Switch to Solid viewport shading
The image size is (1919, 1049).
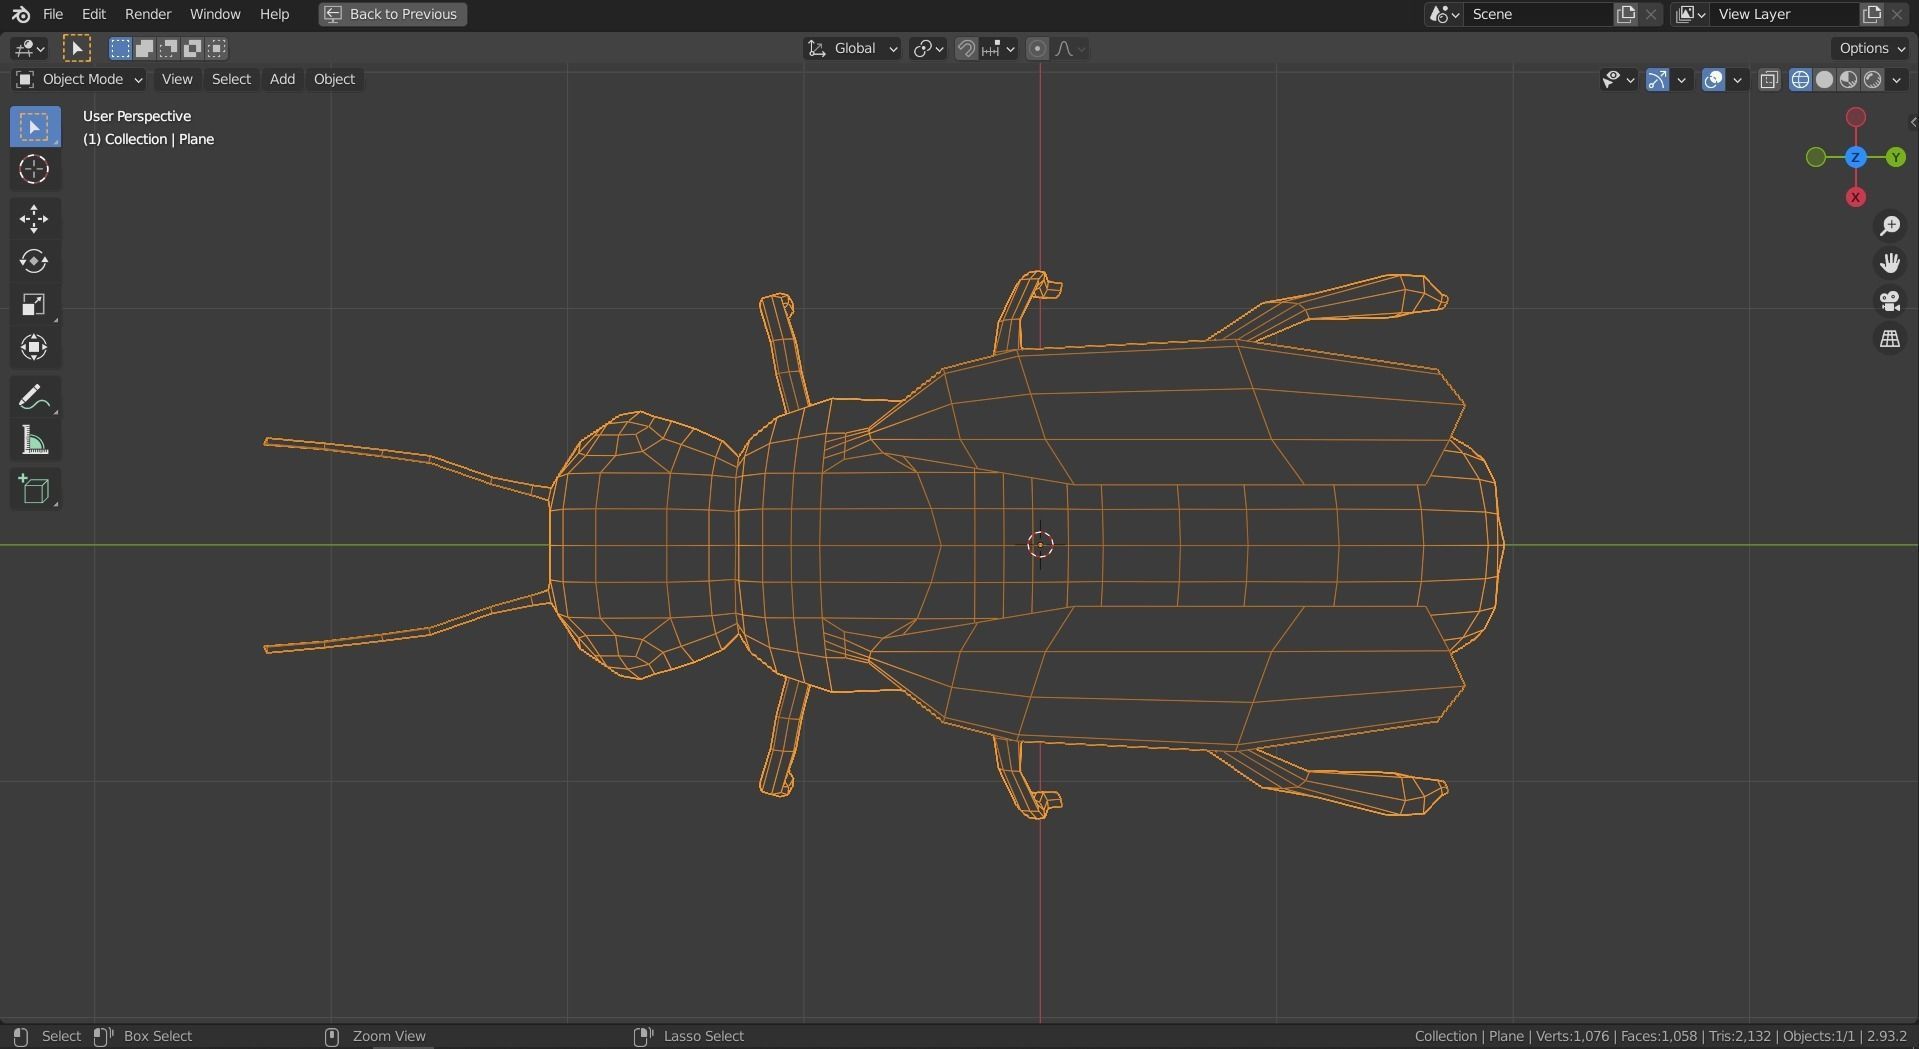[x=1824, y=80]
